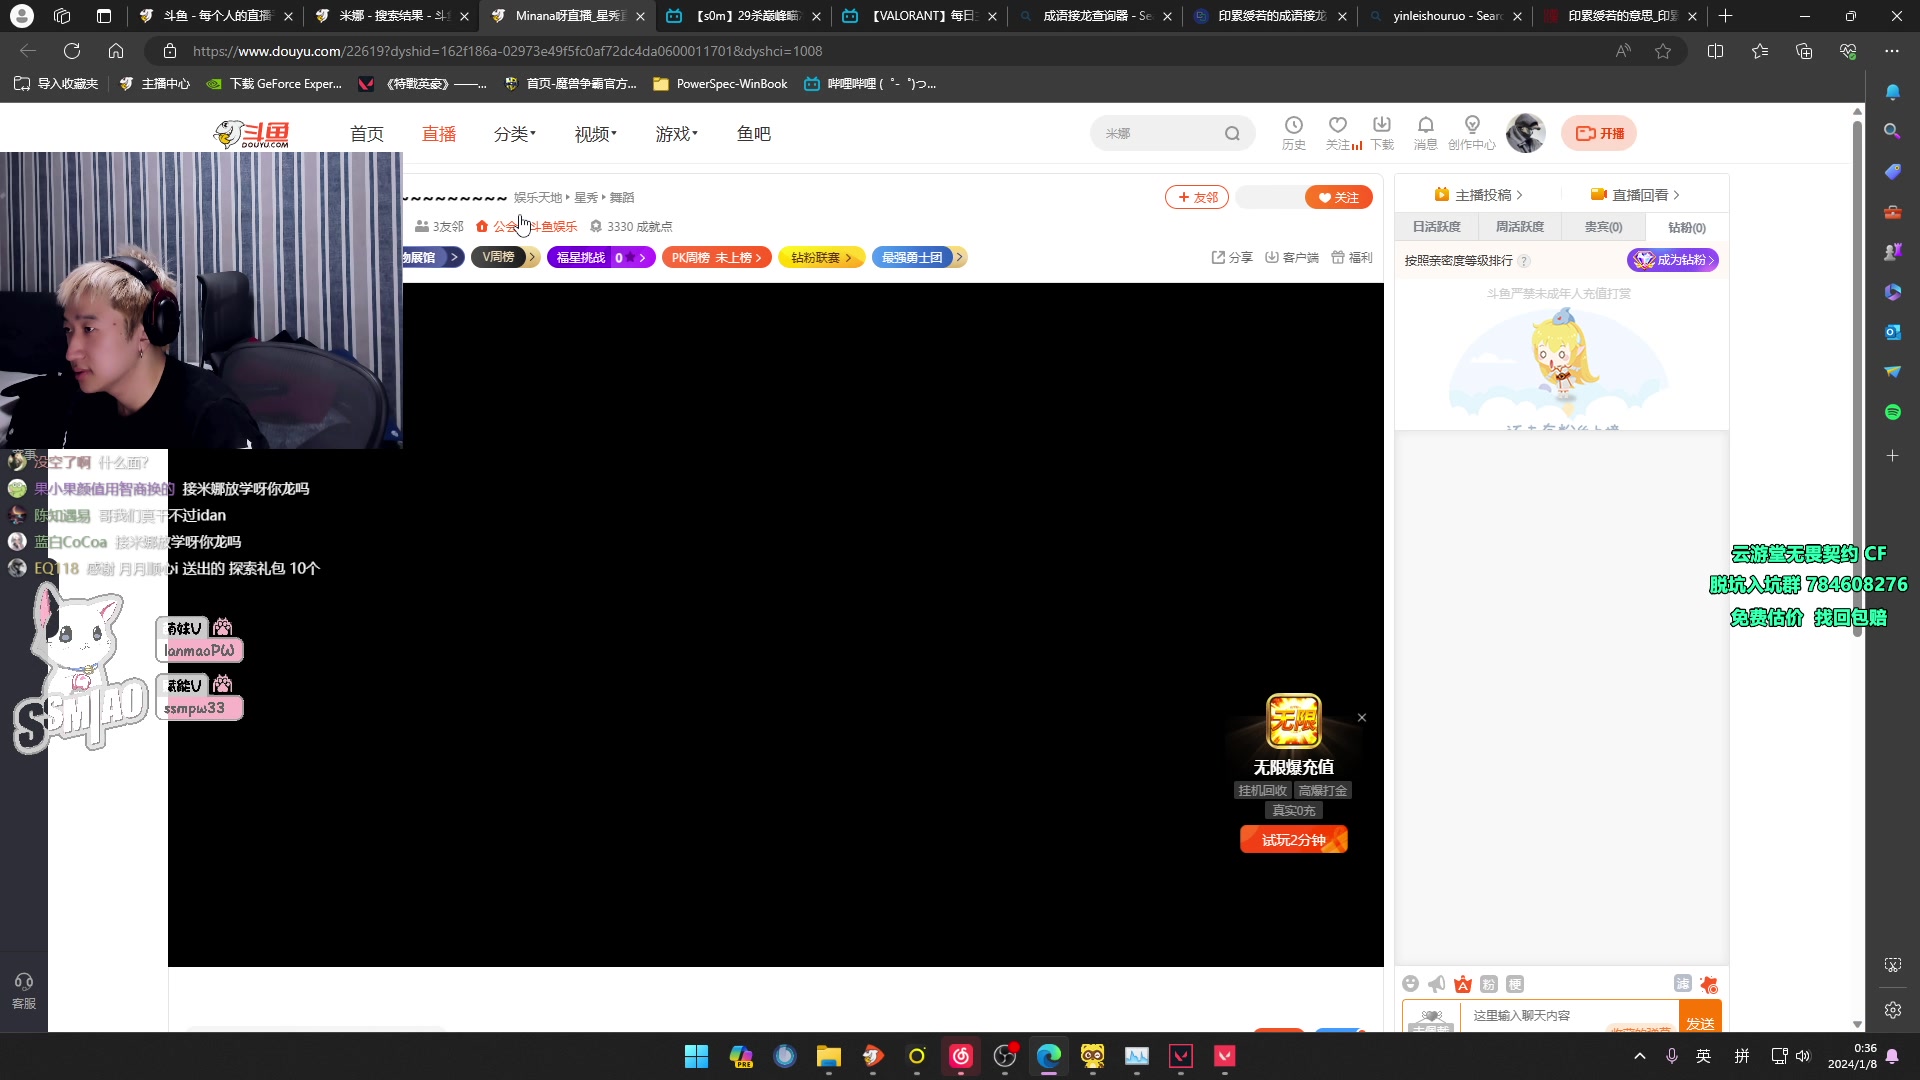Click the PK周榜 未上榜 badge
This screenshot has height=1080, width=1920.
tap(716, 257)
